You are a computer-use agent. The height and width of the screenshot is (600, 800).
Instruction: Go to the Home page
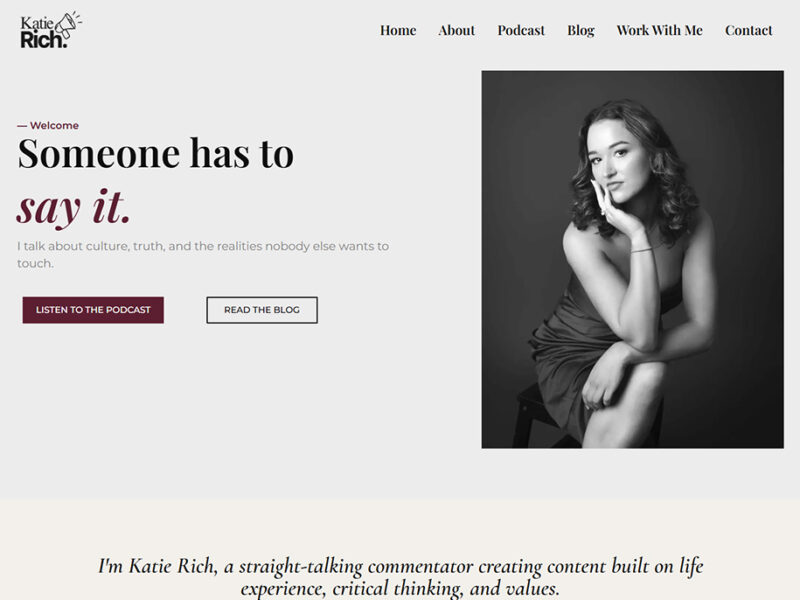(x=397, y=30)
